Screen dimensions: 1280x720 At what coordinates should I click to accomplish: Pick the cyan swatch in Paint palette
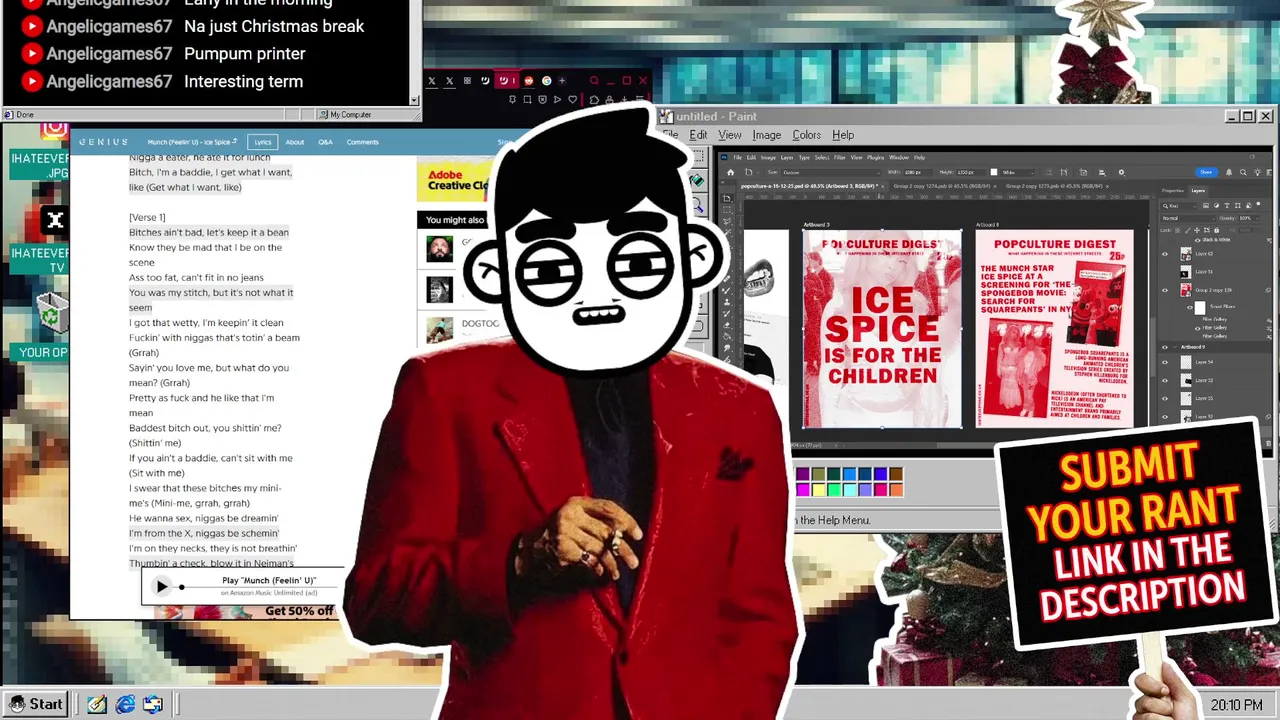[849, 489]
